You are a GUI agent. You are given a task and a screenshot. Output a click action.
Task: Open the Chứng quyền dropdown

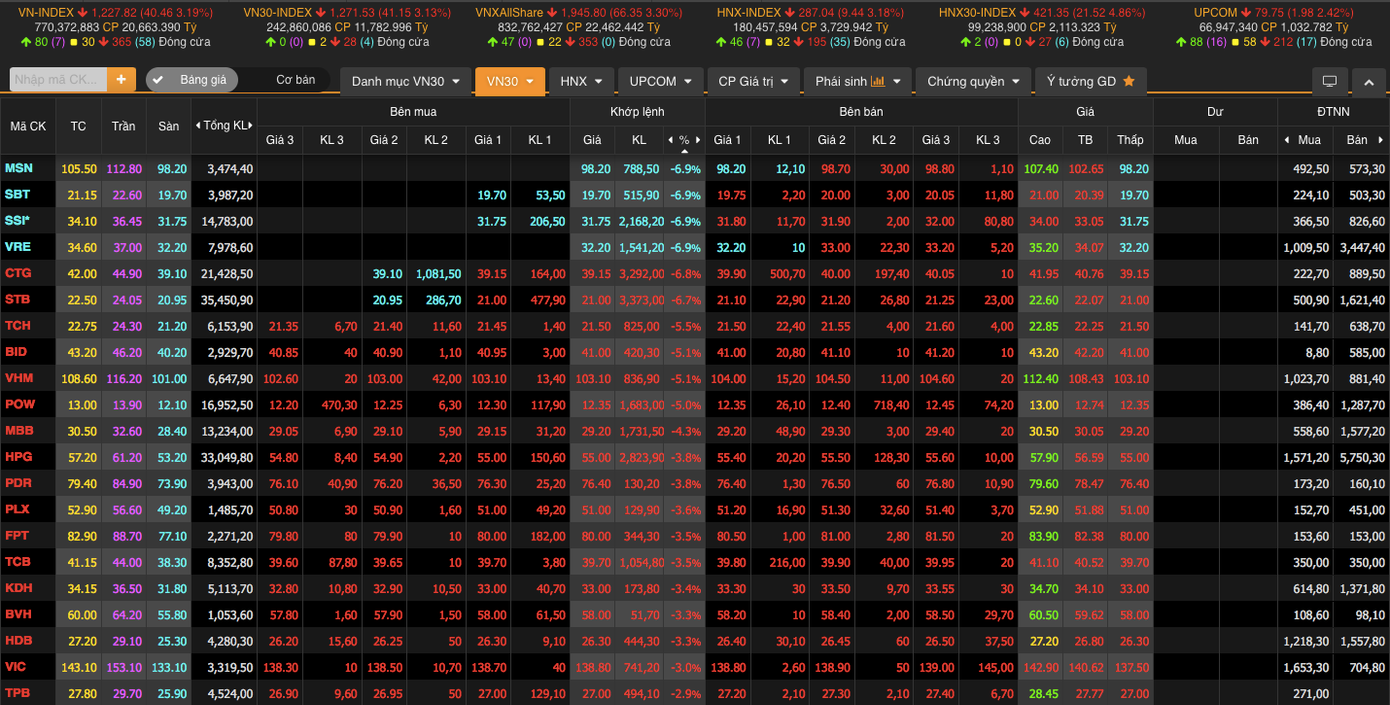[x=972, y=81]
